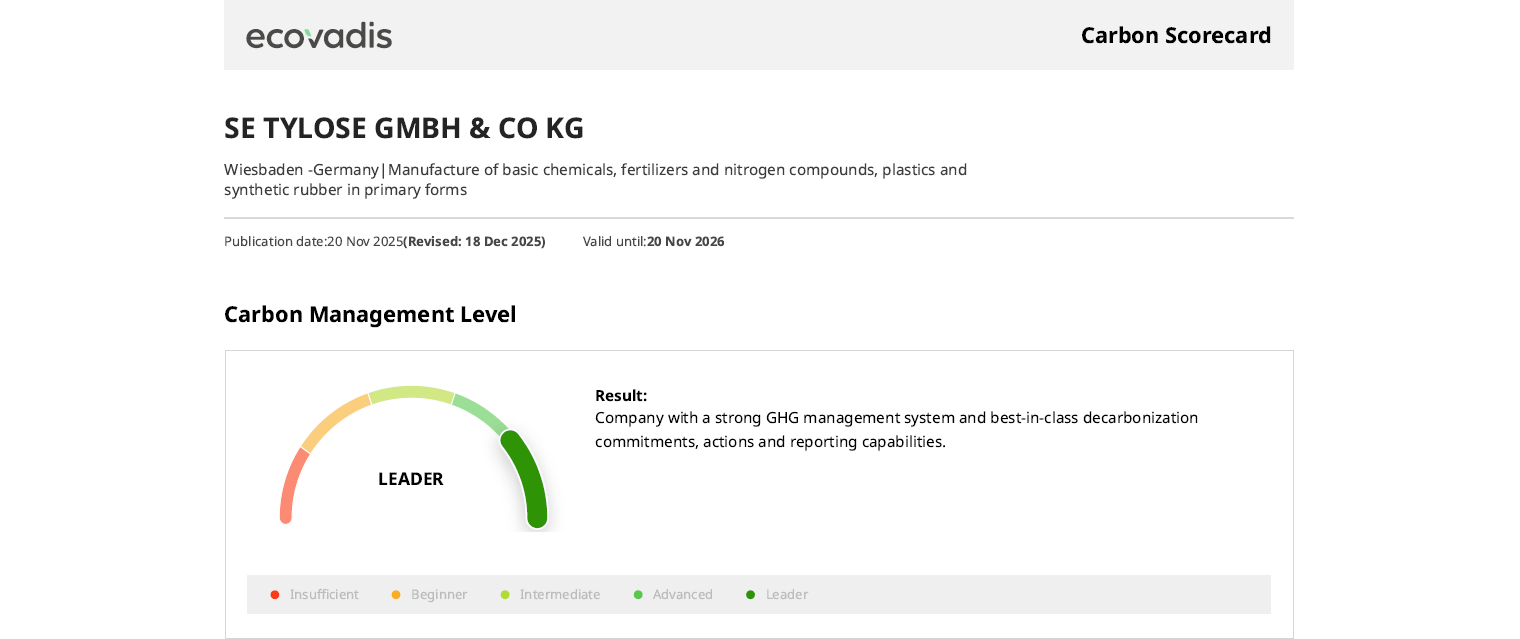Click the Intermediate legend label

[x=560, y=595]
